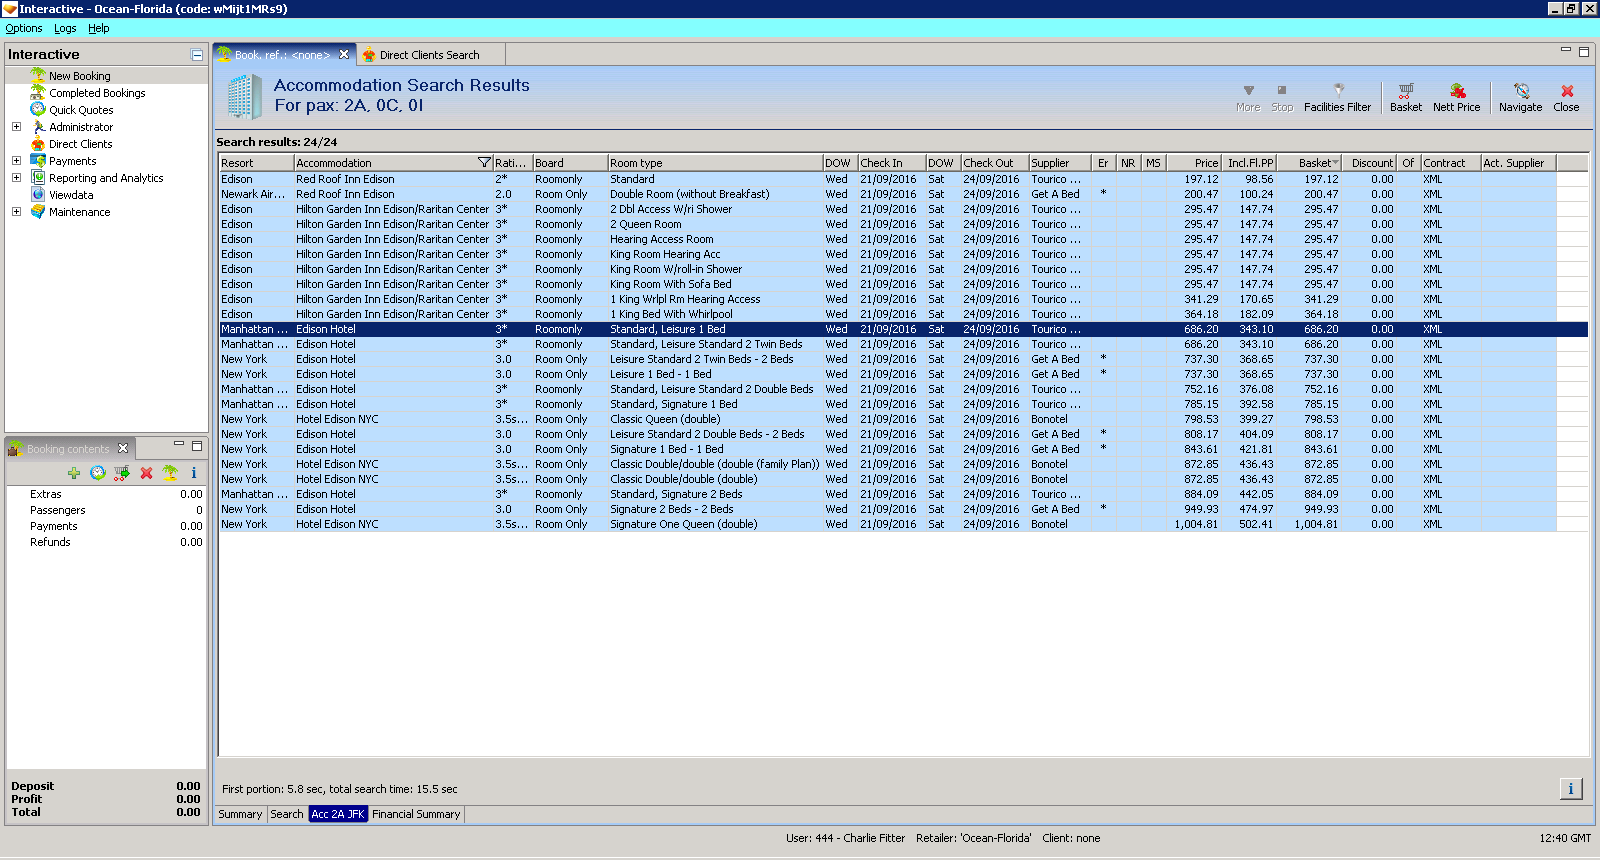Image resolution: width=1600 pixels, height=860 pixels.
Task: Click the hotel building icon in header
Action: (243, 96)
